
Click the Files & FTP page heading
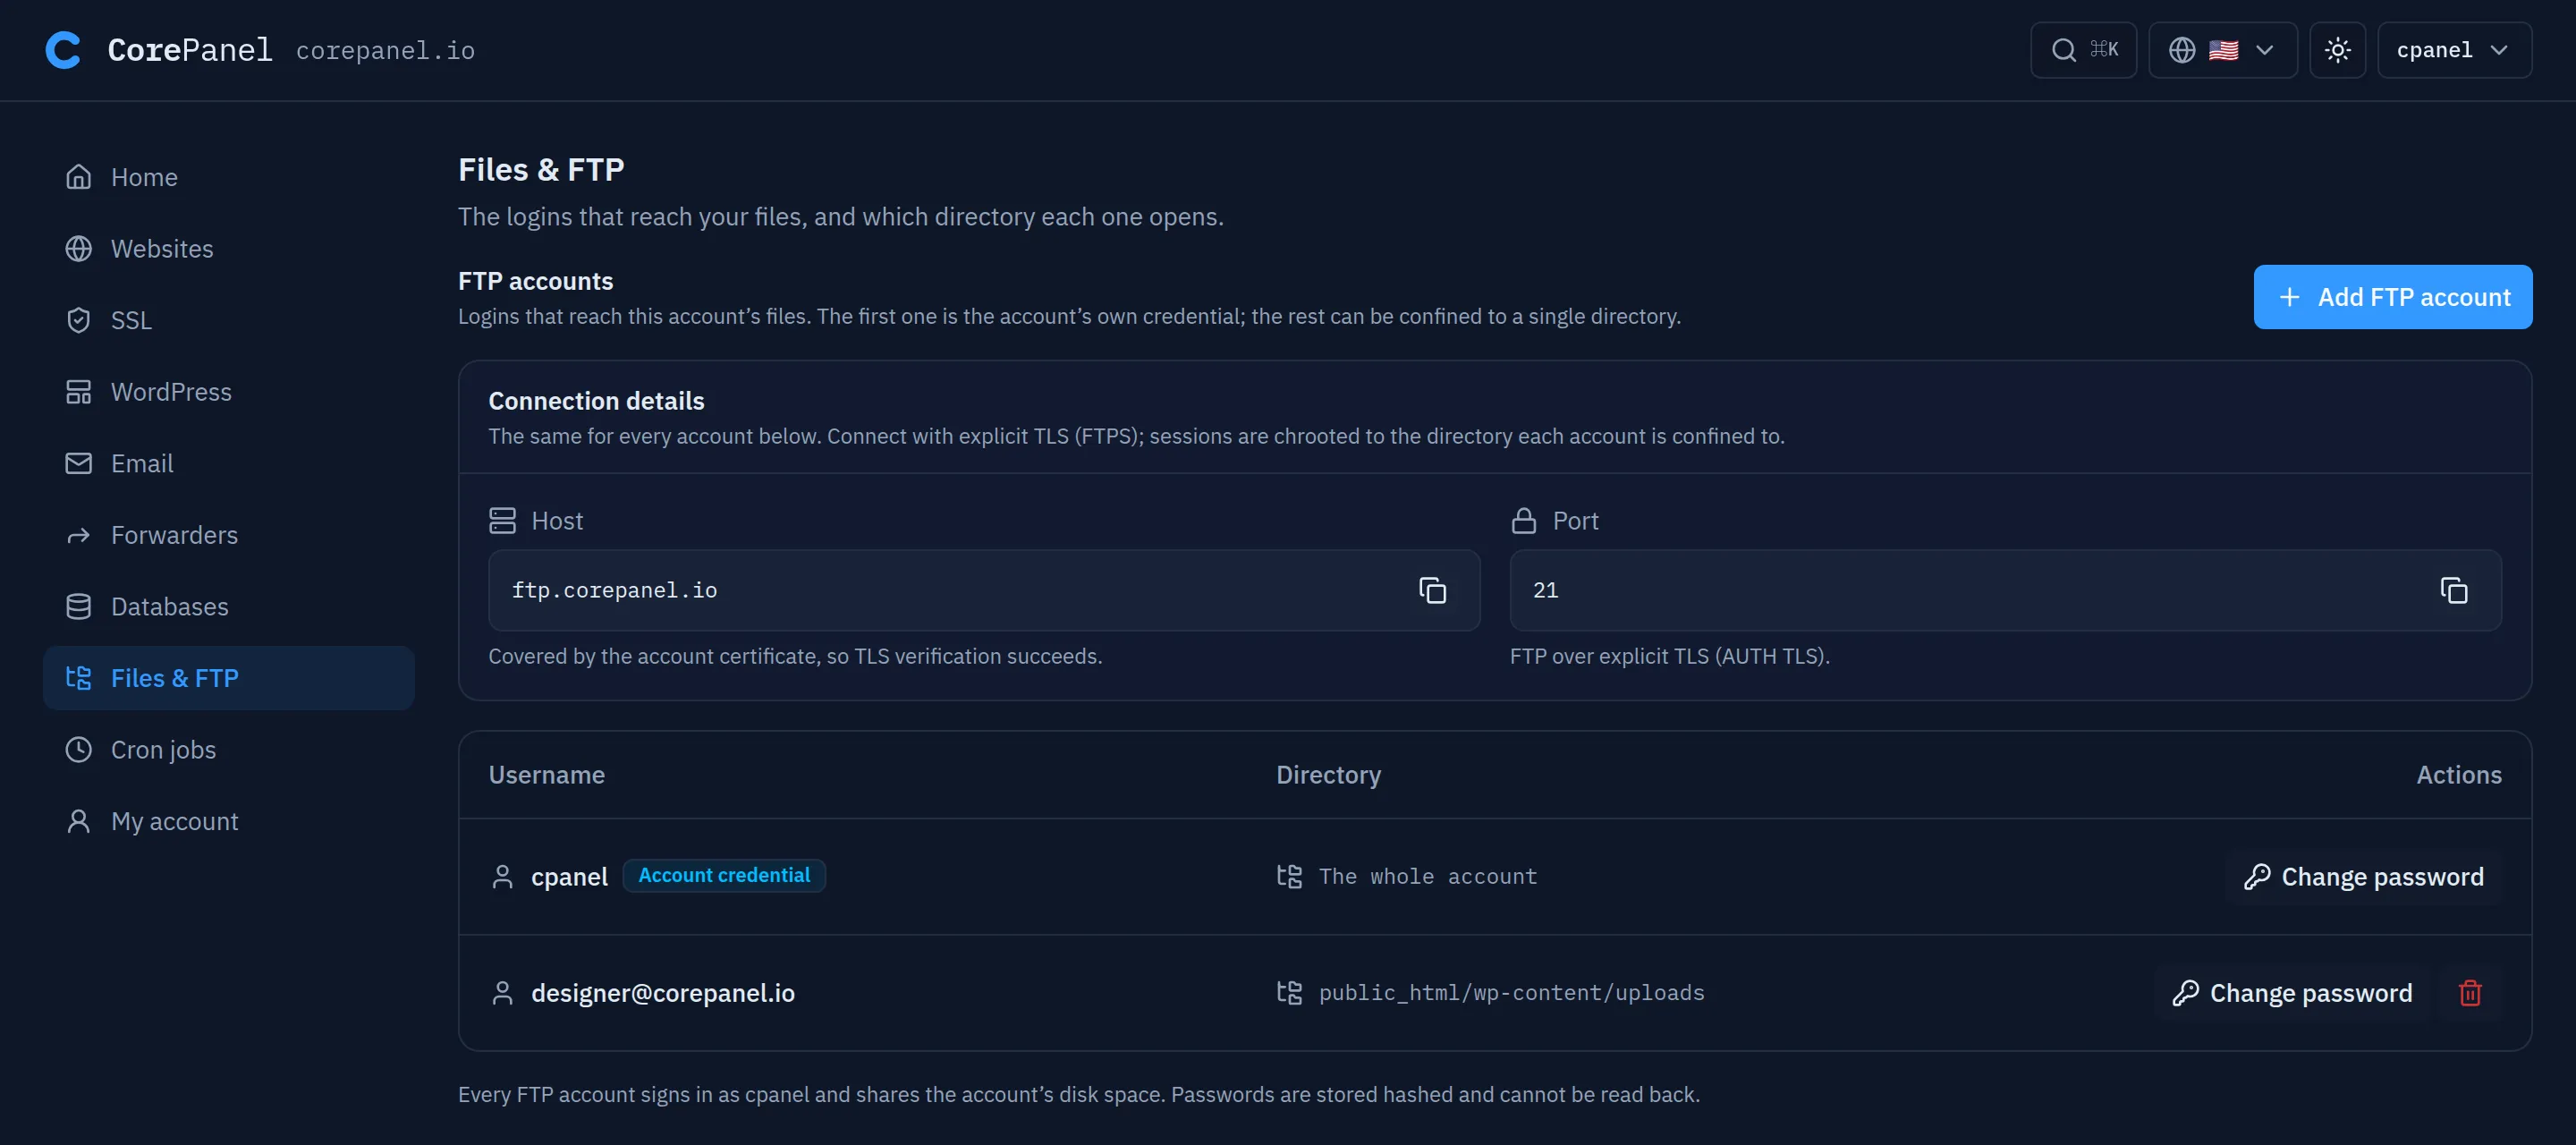pyautogui.click(x=541, y=170)
